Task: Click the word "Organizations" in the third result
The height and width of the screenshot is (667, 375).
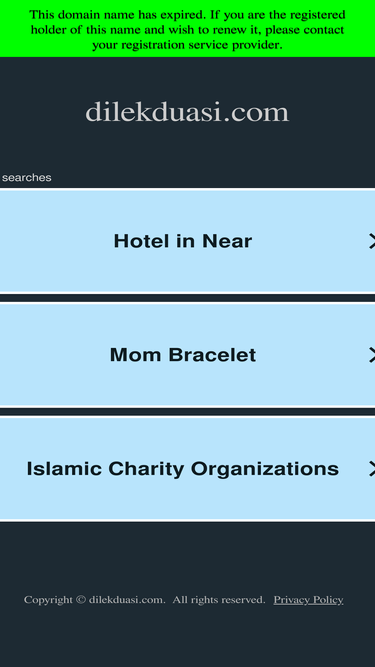Action: [265, 469]
